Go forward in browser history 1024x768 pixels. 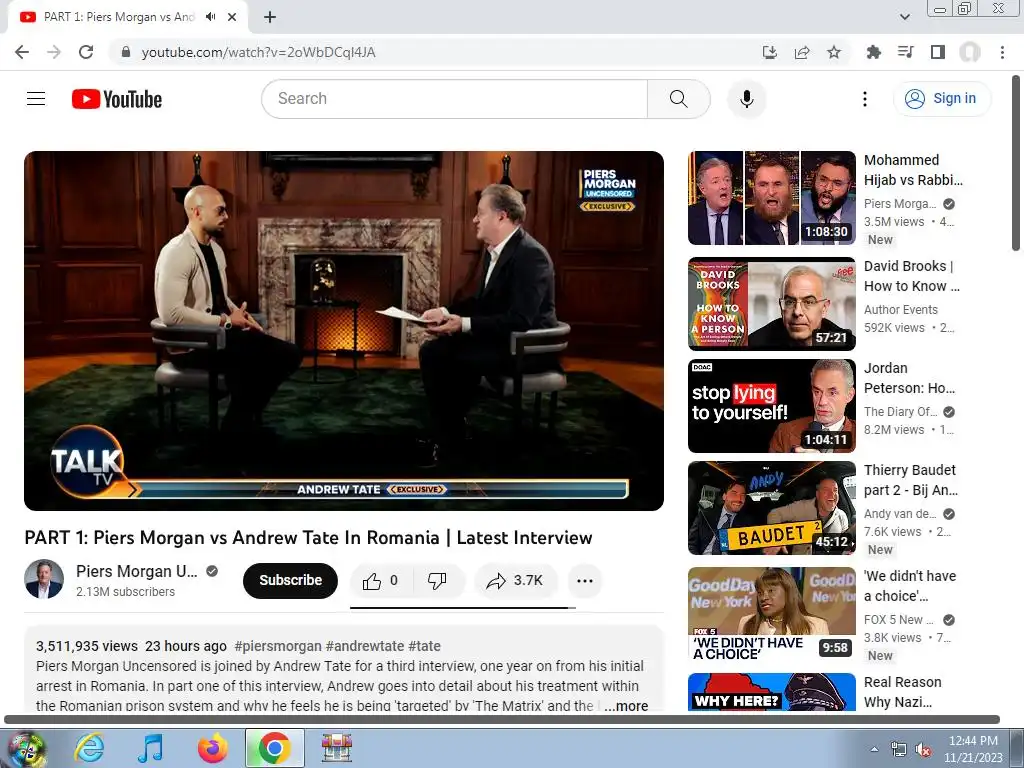click(54, 52)
